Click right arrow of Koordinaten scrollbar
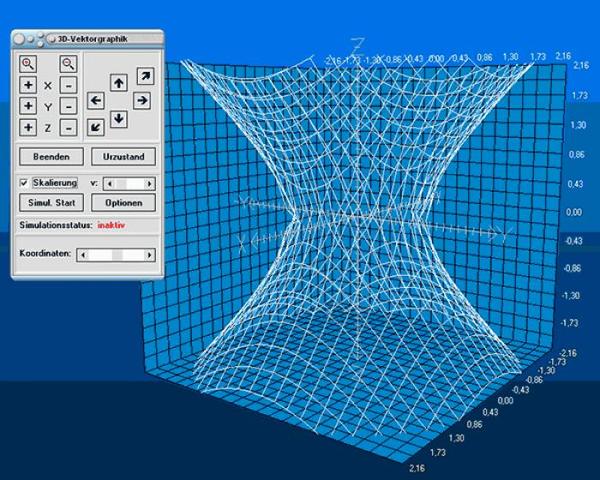The width and height of the screenshot is (600, 480). point(150,255)
